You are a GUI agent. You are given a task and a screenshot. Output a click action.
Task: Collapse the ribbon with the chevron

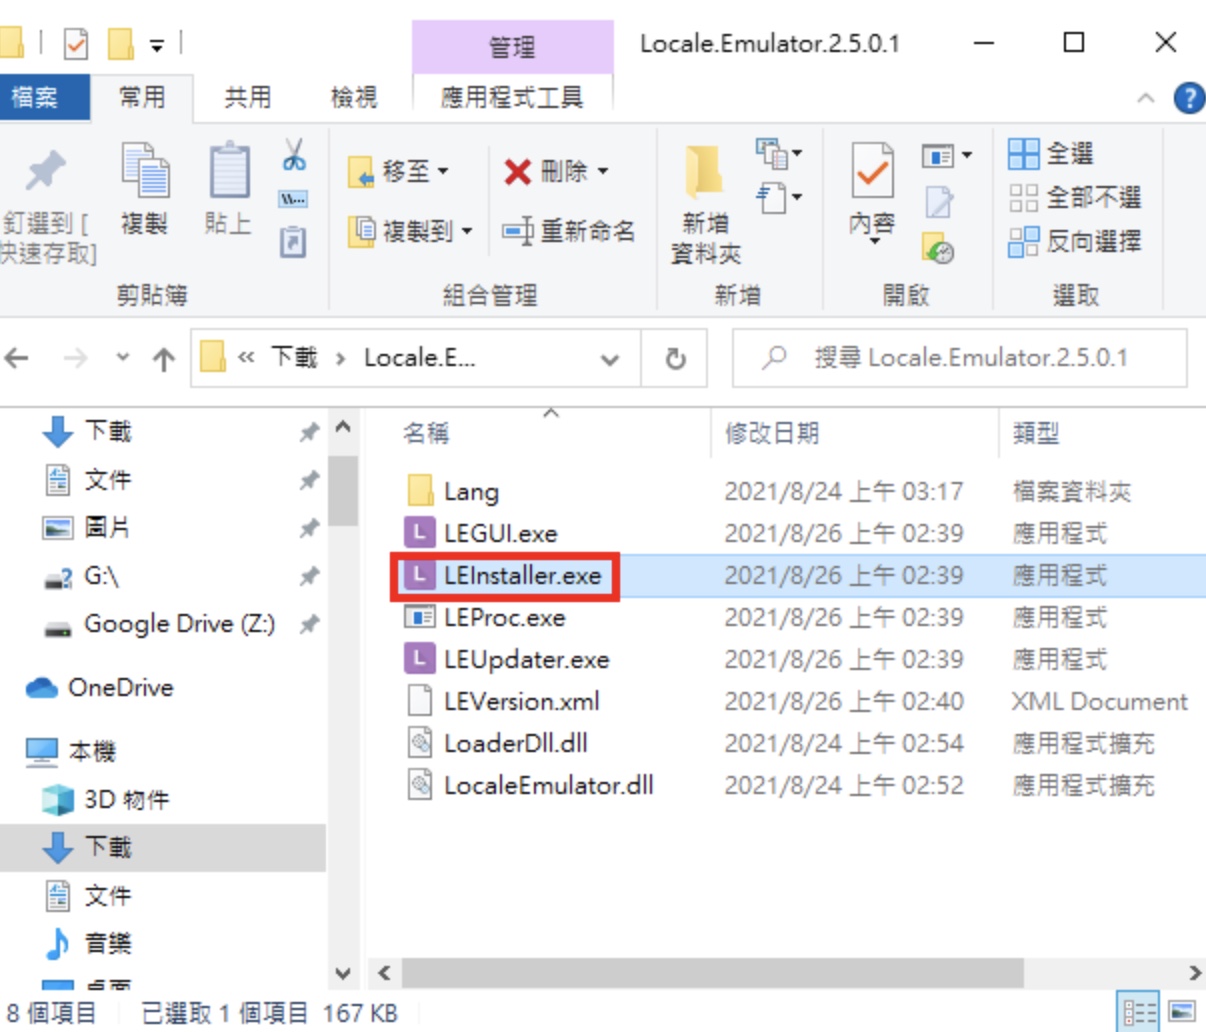(1146, 98)
